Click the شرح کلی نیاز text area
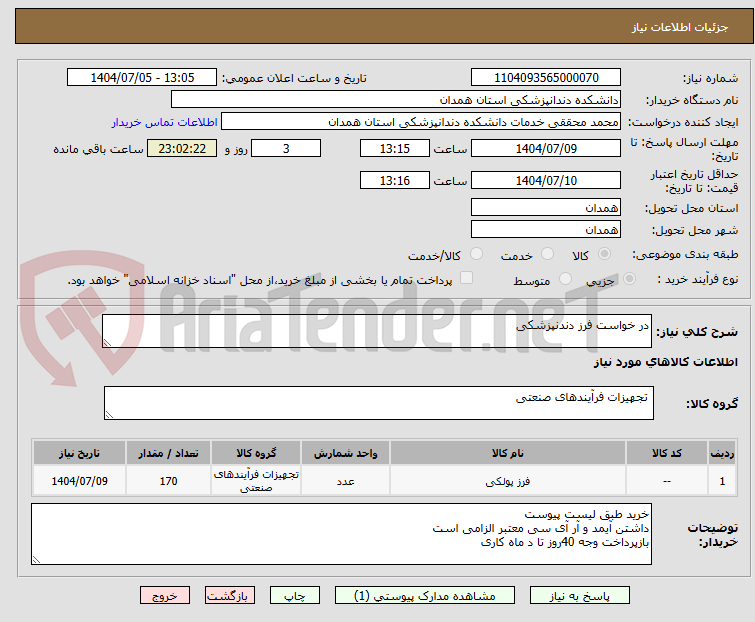 point(377,331)
